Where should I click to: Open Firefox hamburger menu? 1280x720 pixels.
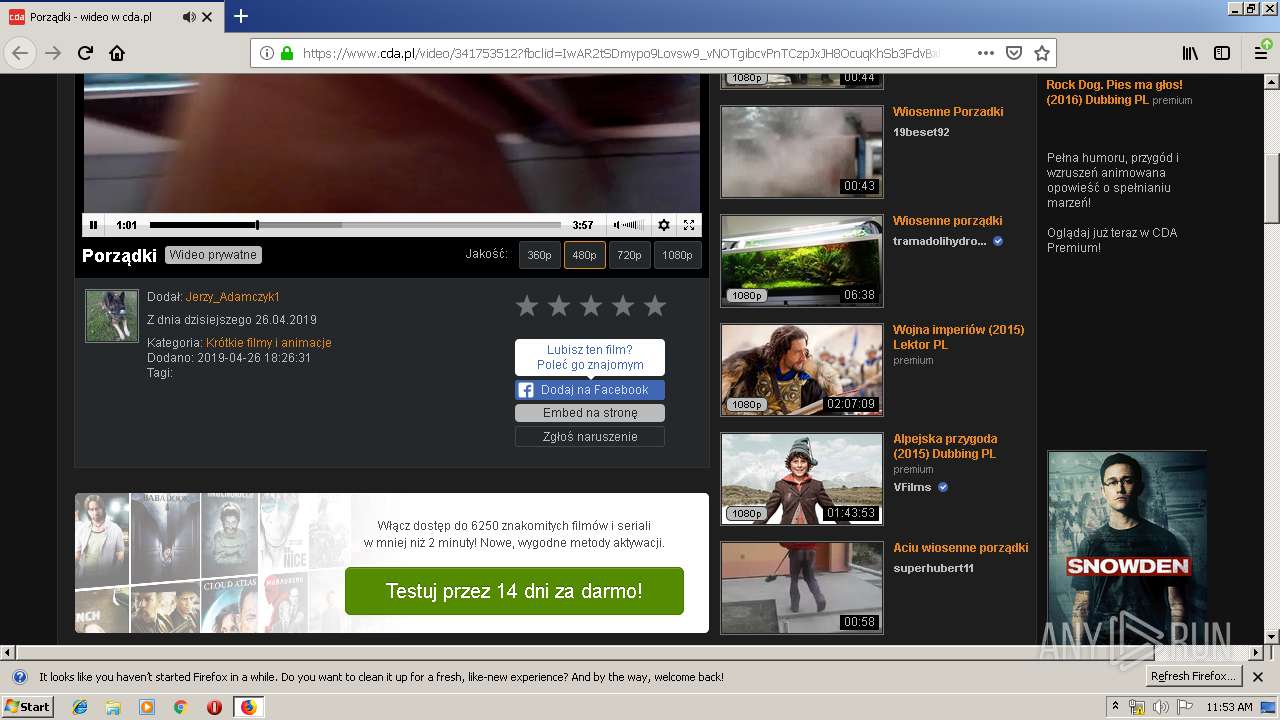tap(1262, 53)
